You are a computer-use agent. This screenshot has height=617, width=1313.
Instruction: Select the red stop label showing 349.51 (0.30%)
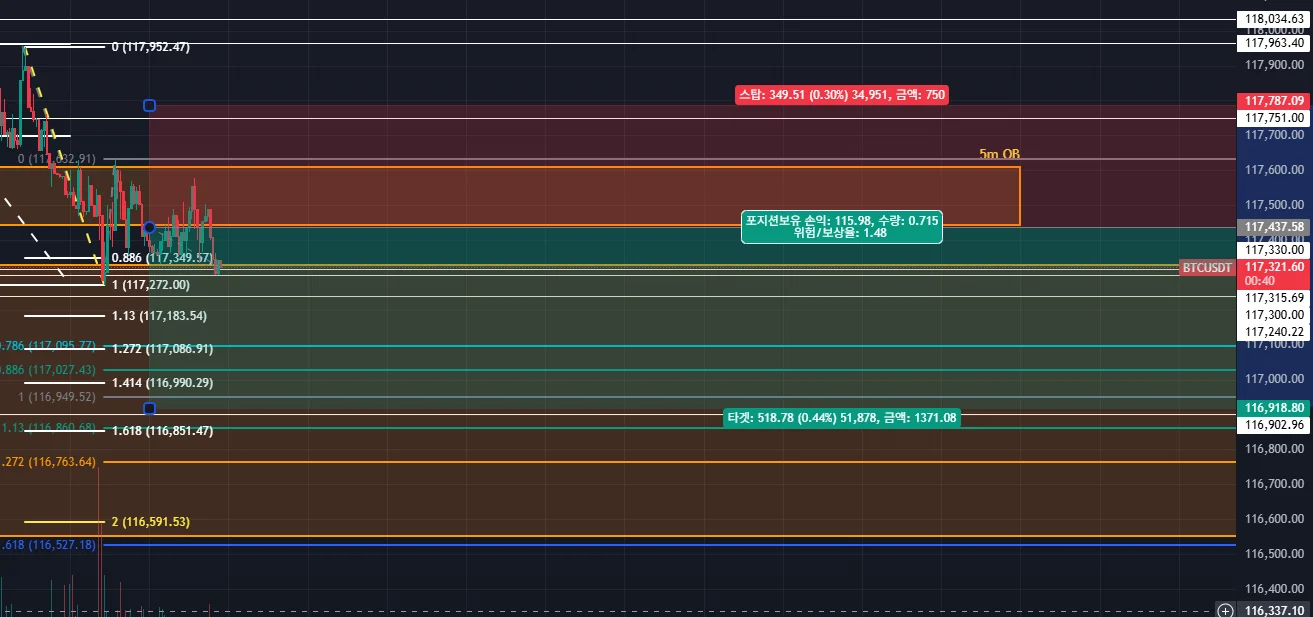pos(841,95)
